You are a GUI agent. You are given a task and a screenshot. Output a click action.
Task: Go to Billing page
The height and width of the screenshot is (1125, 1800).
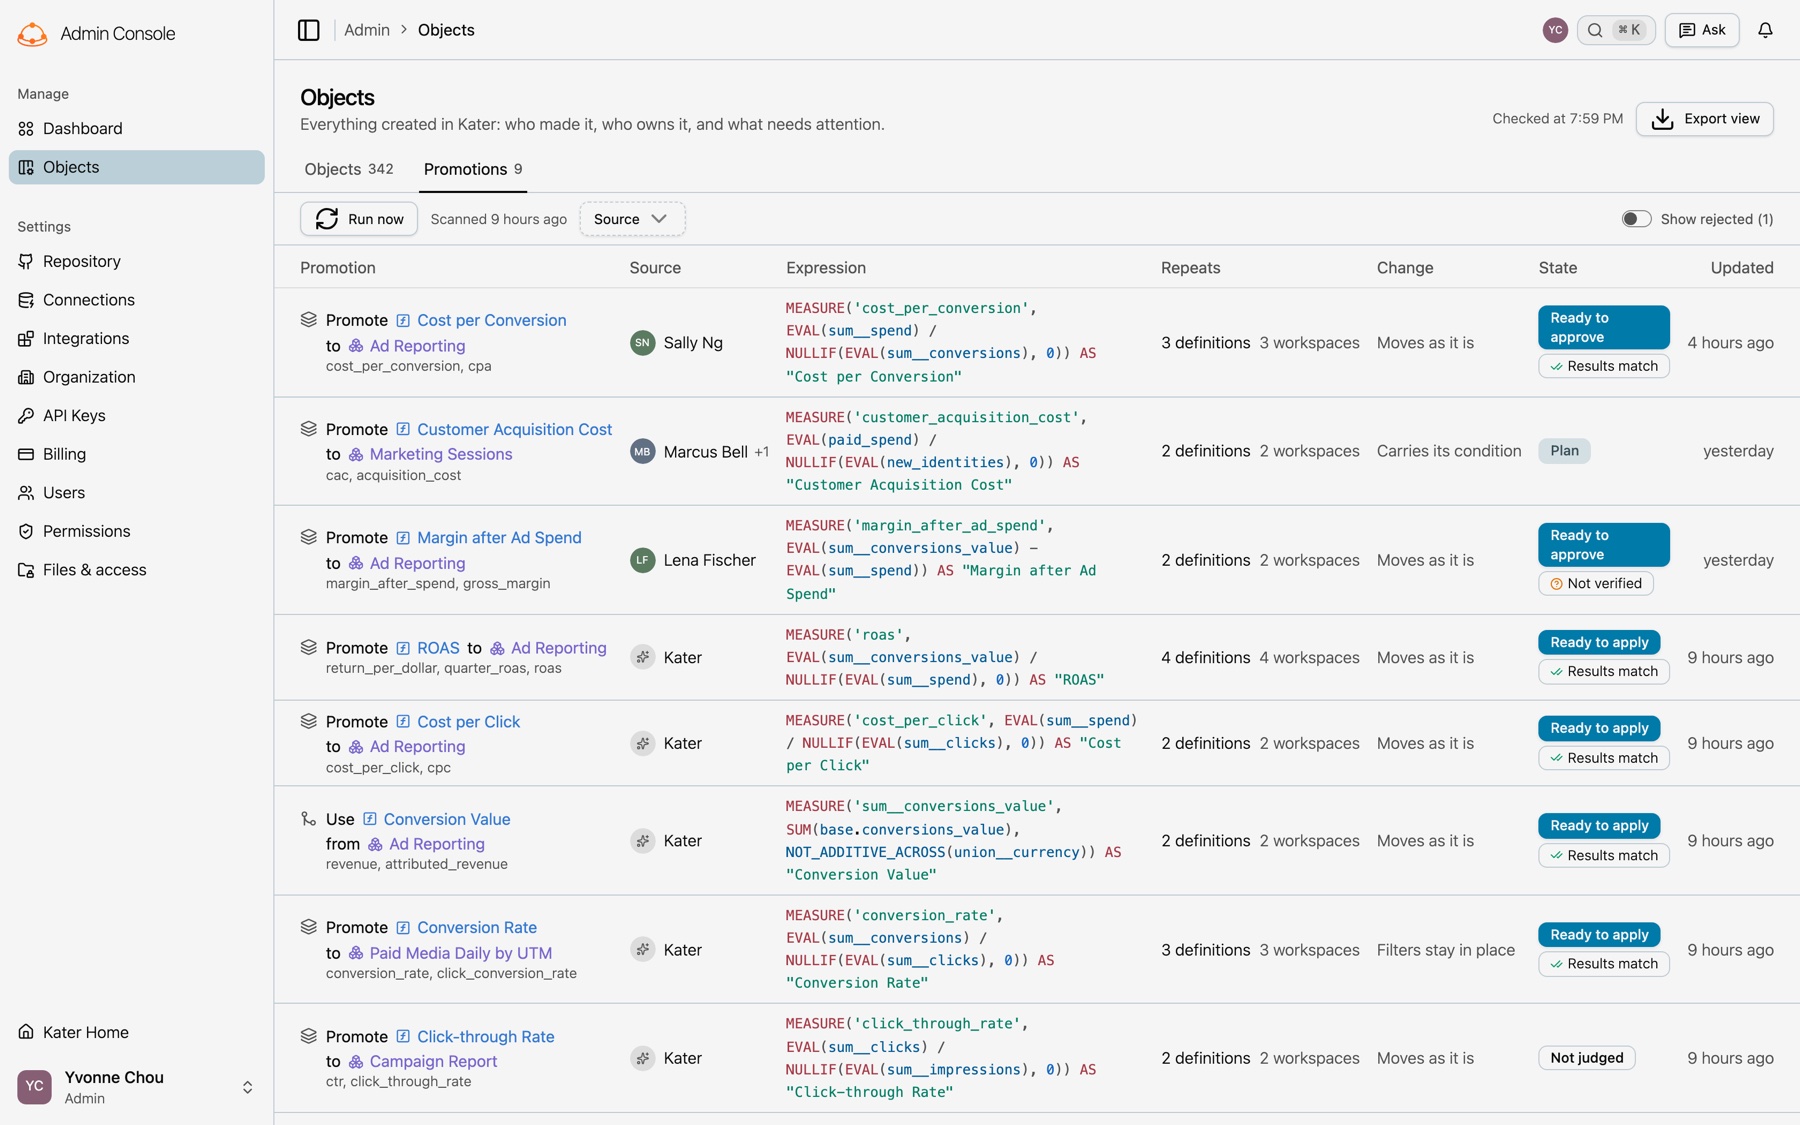pyautogui.click(x=136, y=454)
